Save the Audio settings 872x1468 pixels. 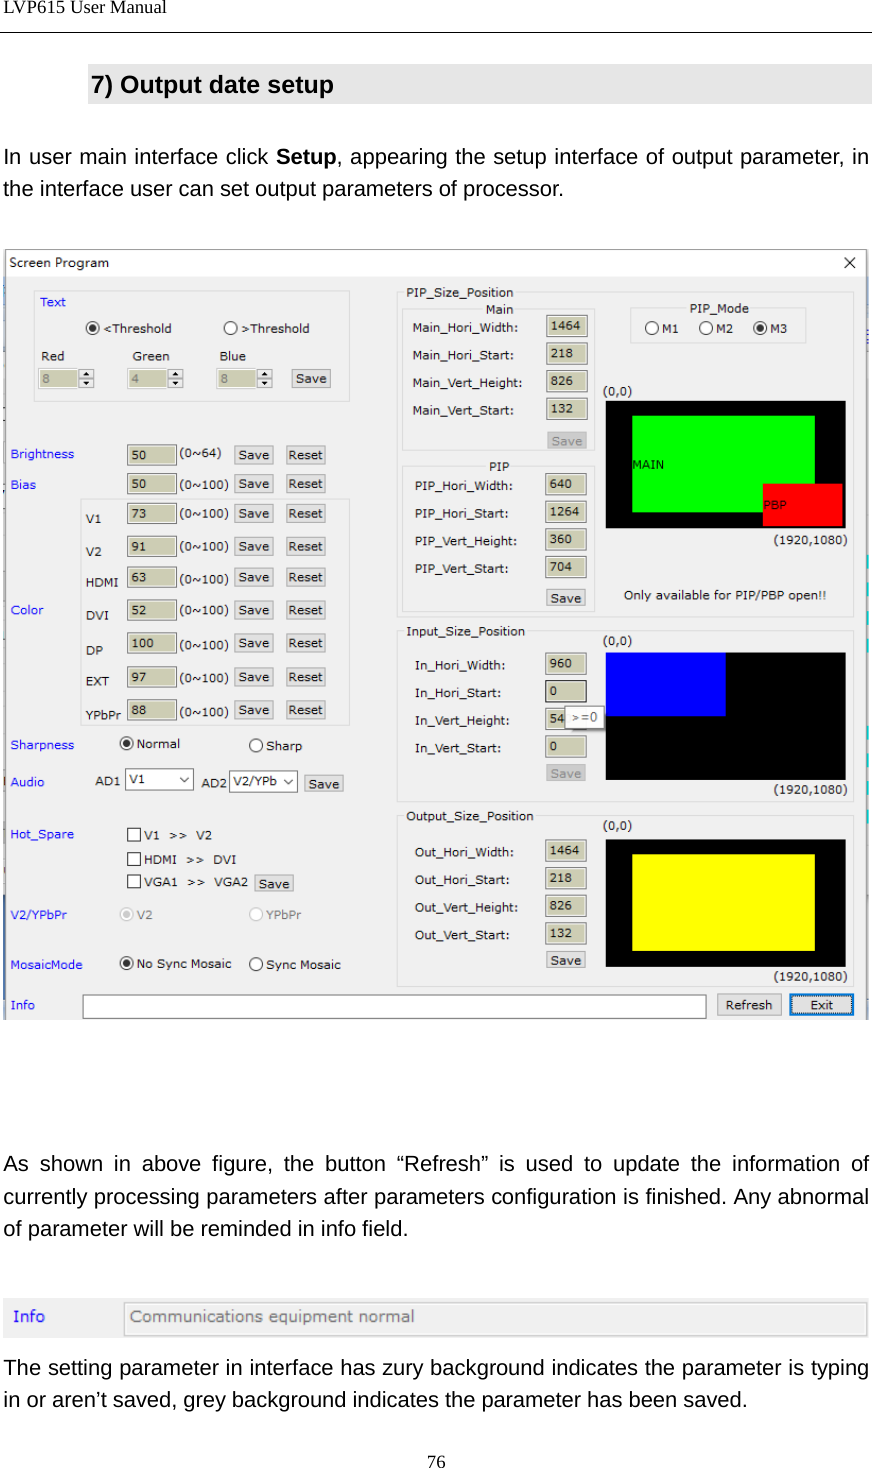point(323,784)
